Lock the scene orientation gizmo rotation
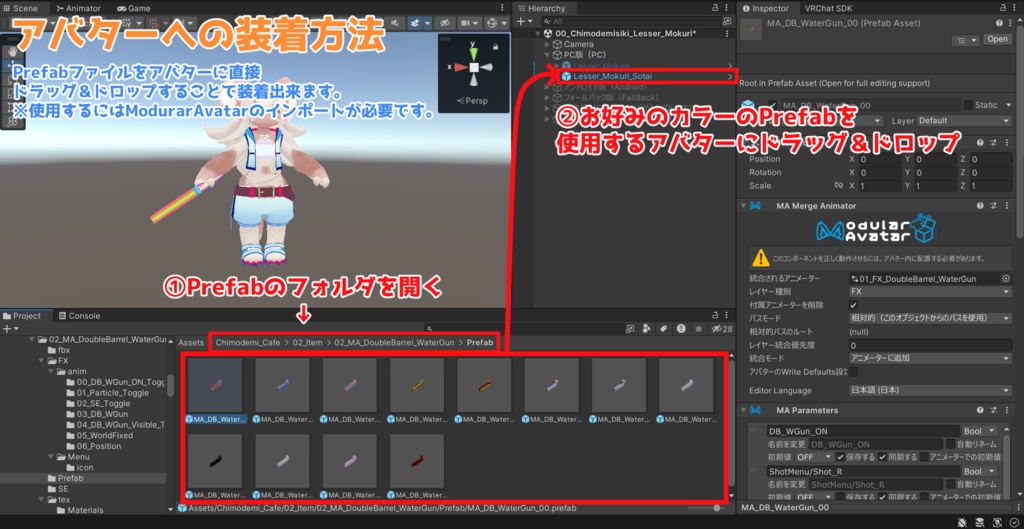The image size is (1024, 529). pyautogui.click(x=496, y=46)
